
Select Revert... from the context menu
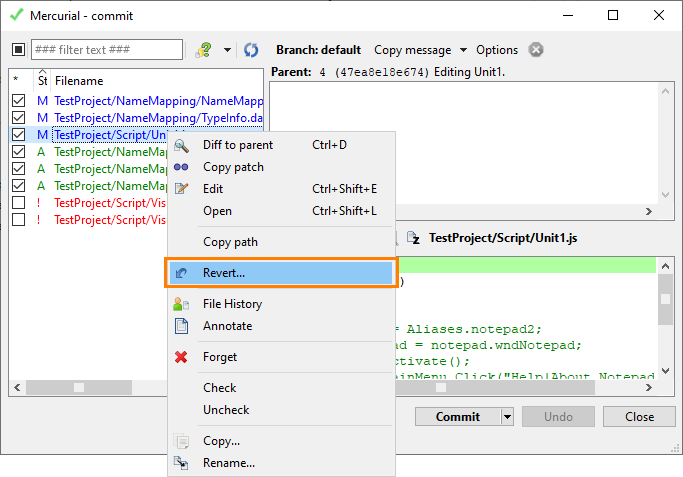(224, 273)
